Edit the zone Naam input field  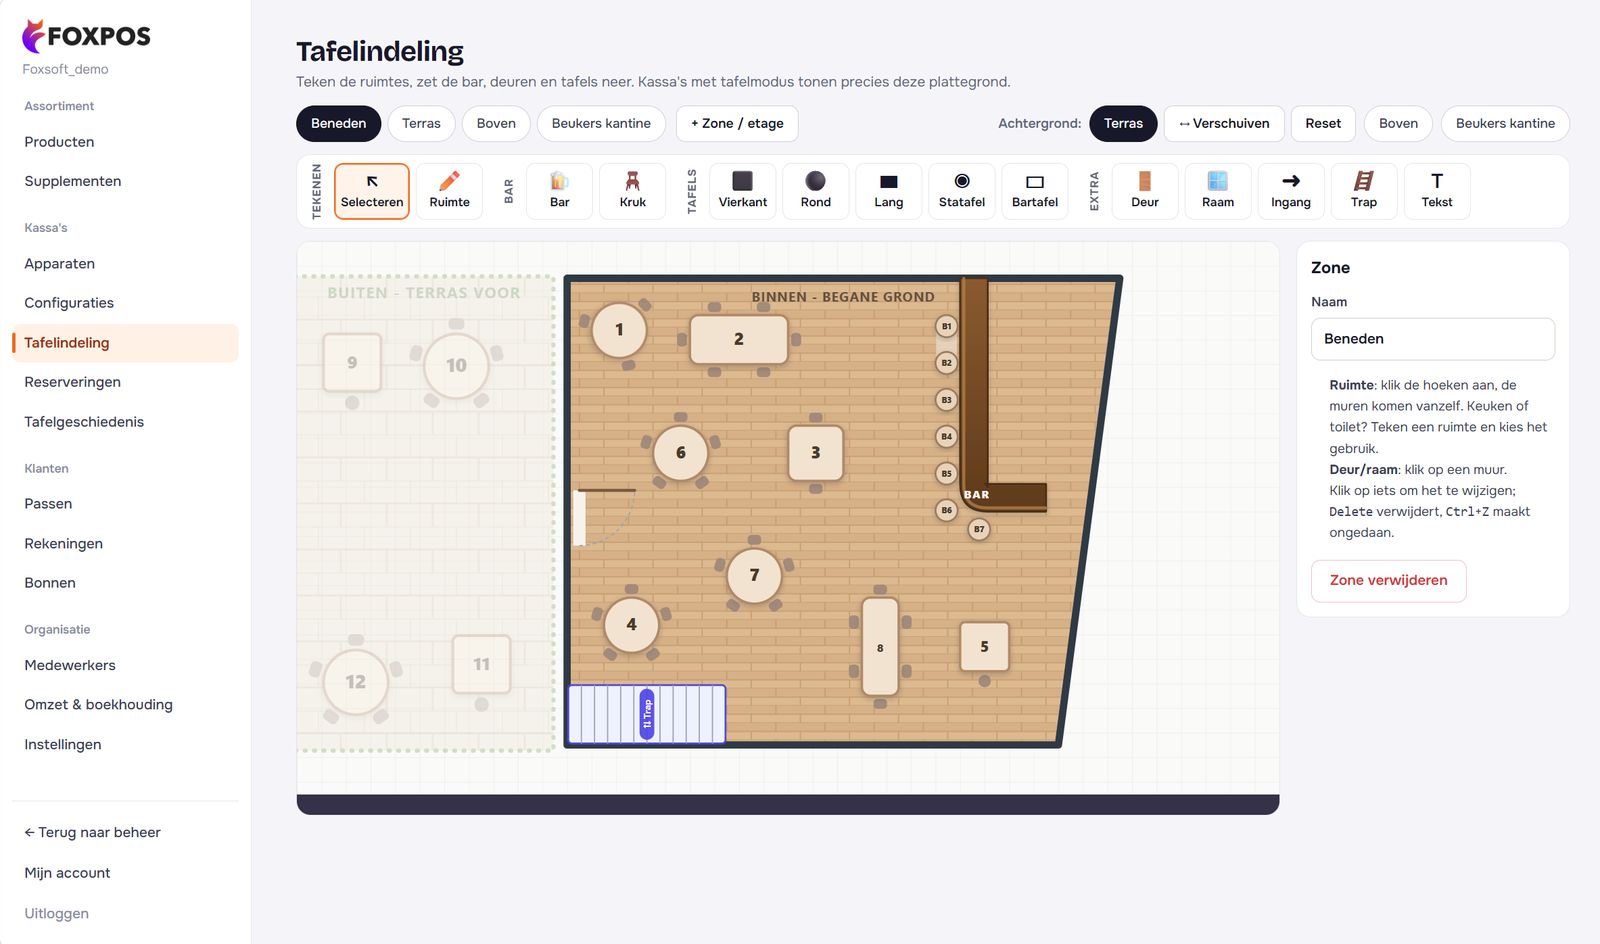coord(1432,339)
